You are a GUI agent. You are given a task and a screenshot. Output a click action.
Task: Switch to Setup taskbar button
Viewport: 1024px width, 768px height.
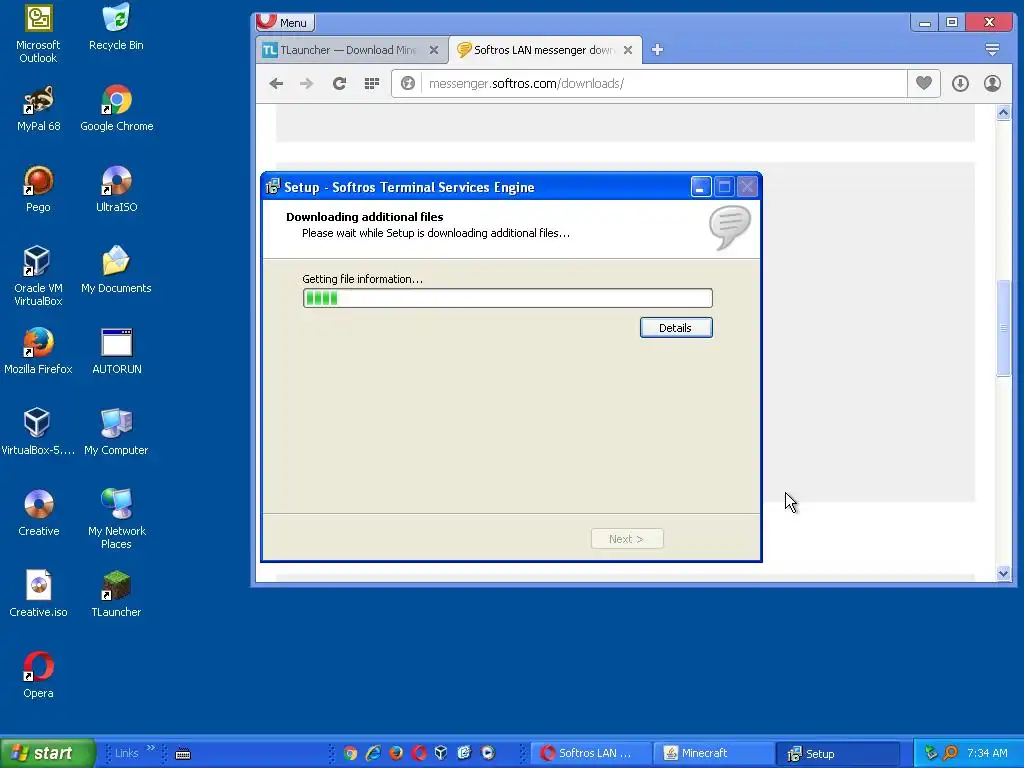pyautogui.click(x=838, y=753)
